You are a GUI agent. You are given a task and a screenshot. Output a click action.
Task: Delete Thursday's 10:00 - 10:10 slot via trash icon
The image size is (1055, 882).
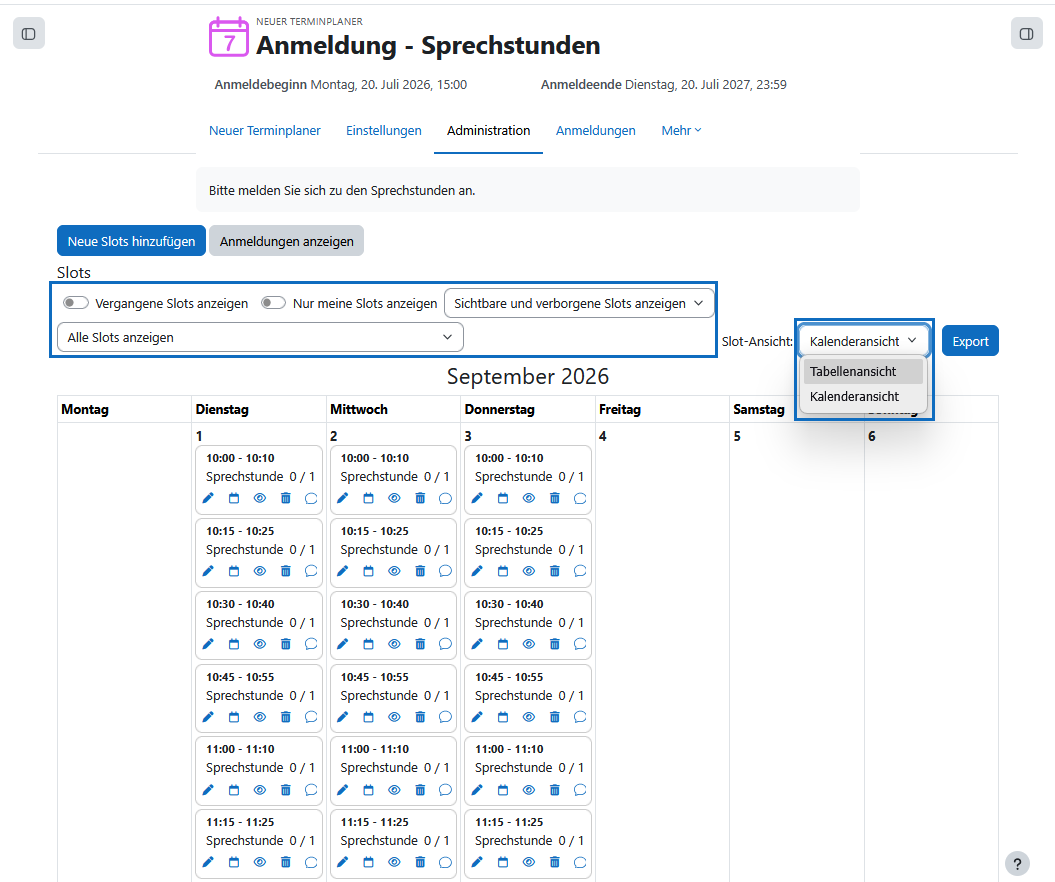[x=554, y=498]
